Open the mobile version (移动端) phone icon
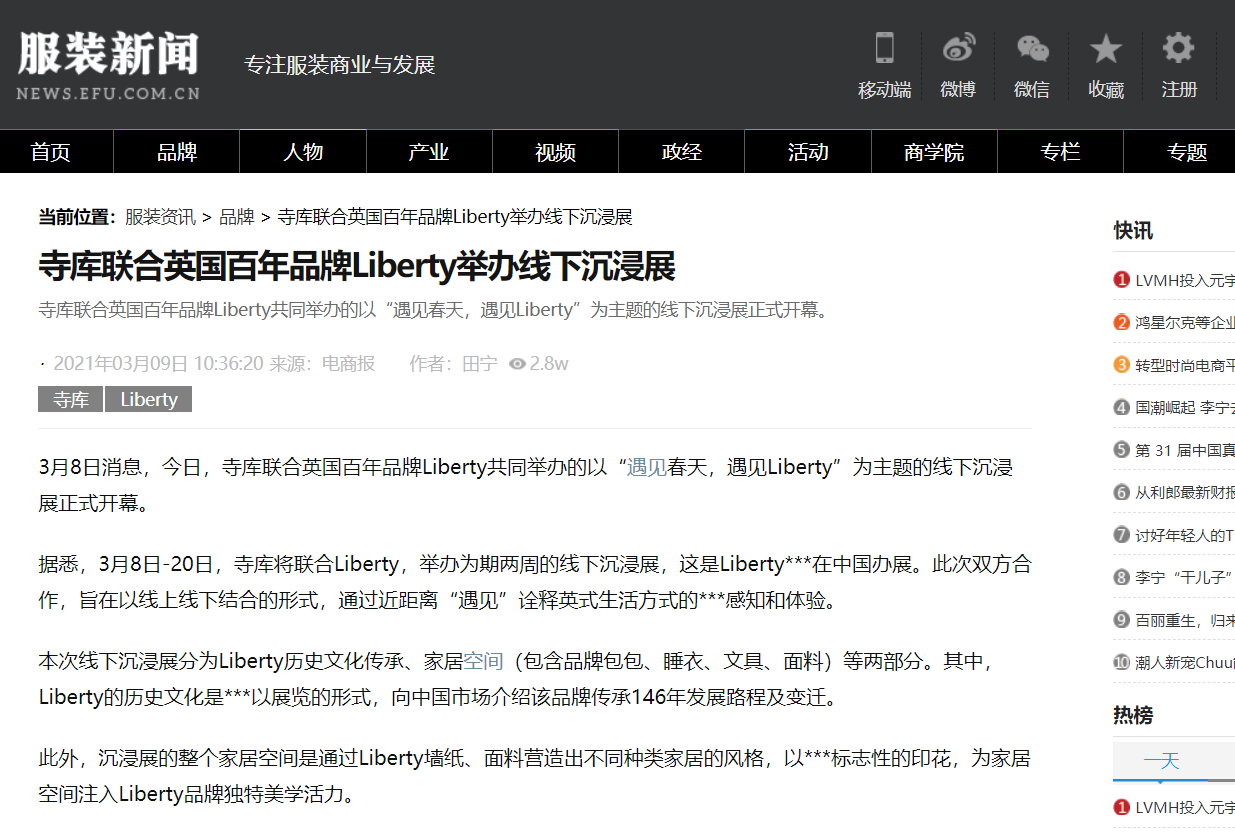The image size is (1235, 837). click(884, 48)
